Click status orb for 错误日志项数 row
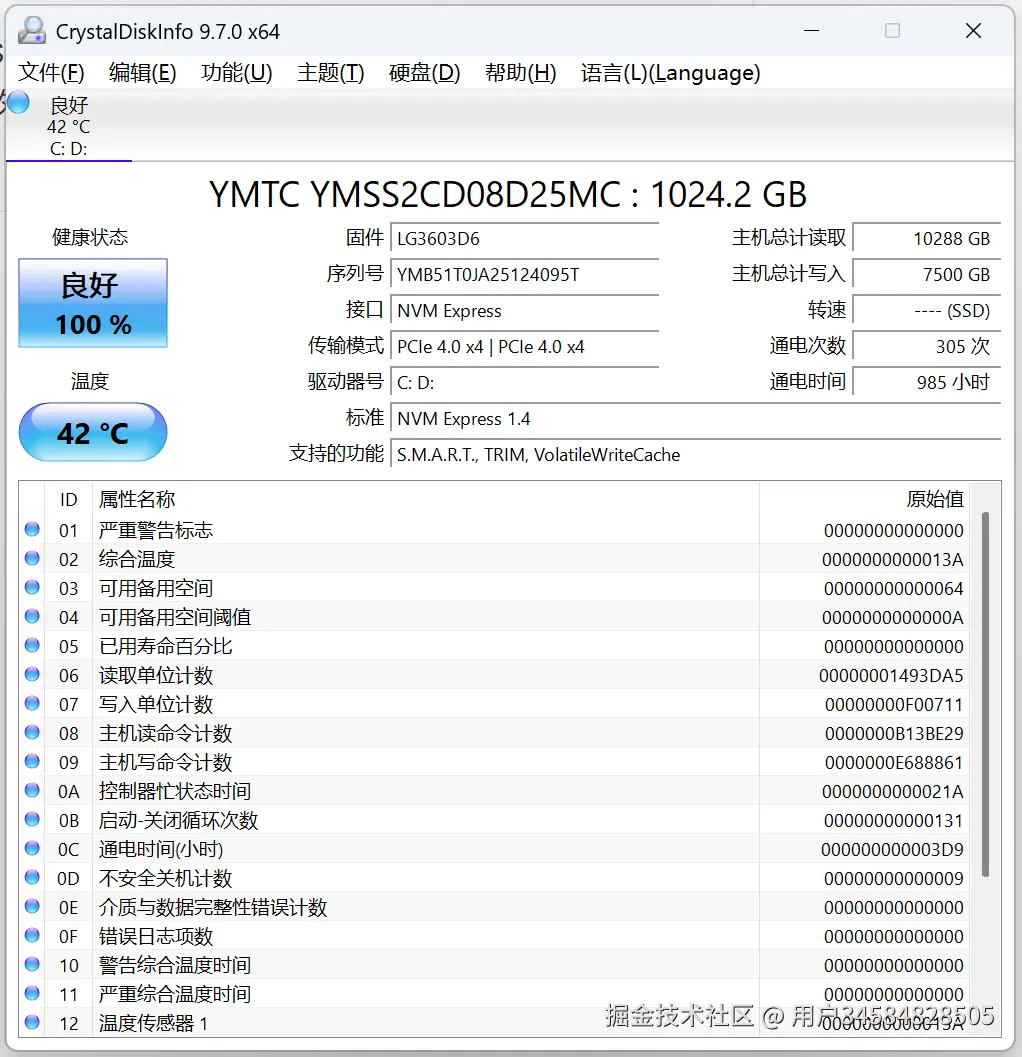The width and height of the screenshot is (1022, 1057). click(x=32, y=935)
